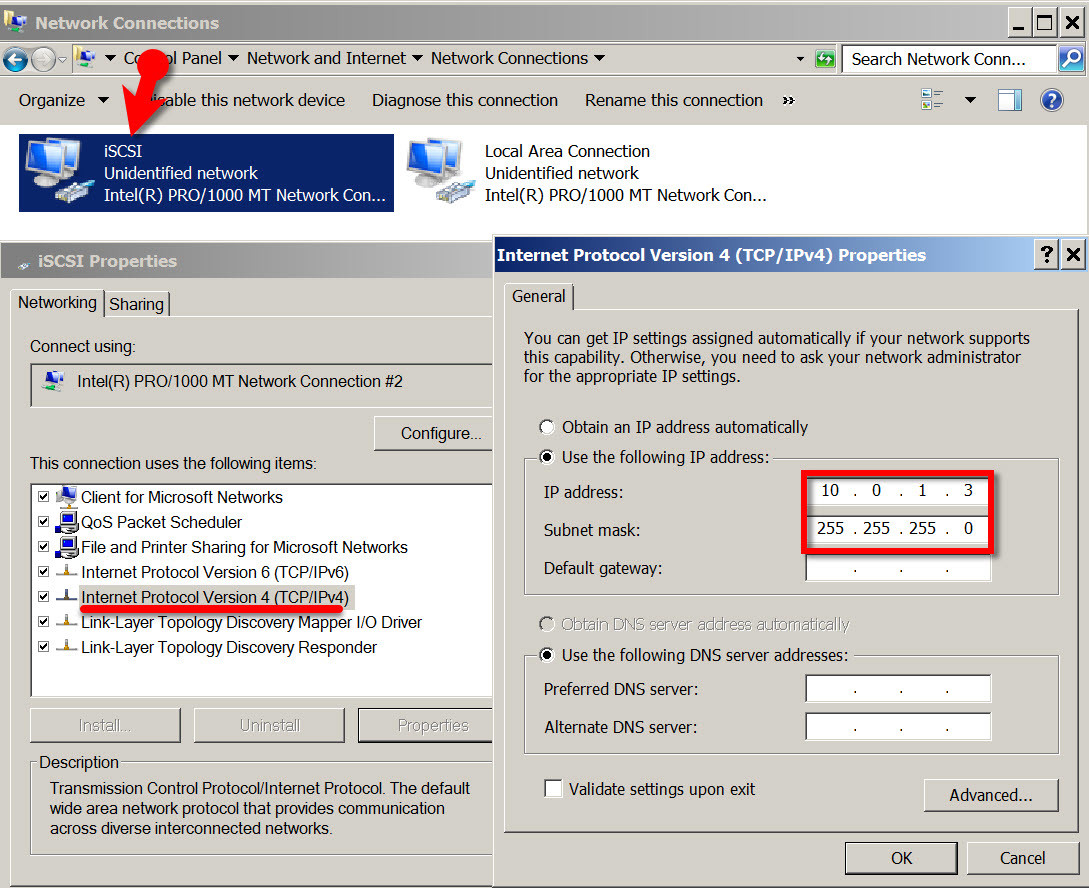
Task: Expand the Control Panel breadcrumb arrow
Action: pos(233,58)
